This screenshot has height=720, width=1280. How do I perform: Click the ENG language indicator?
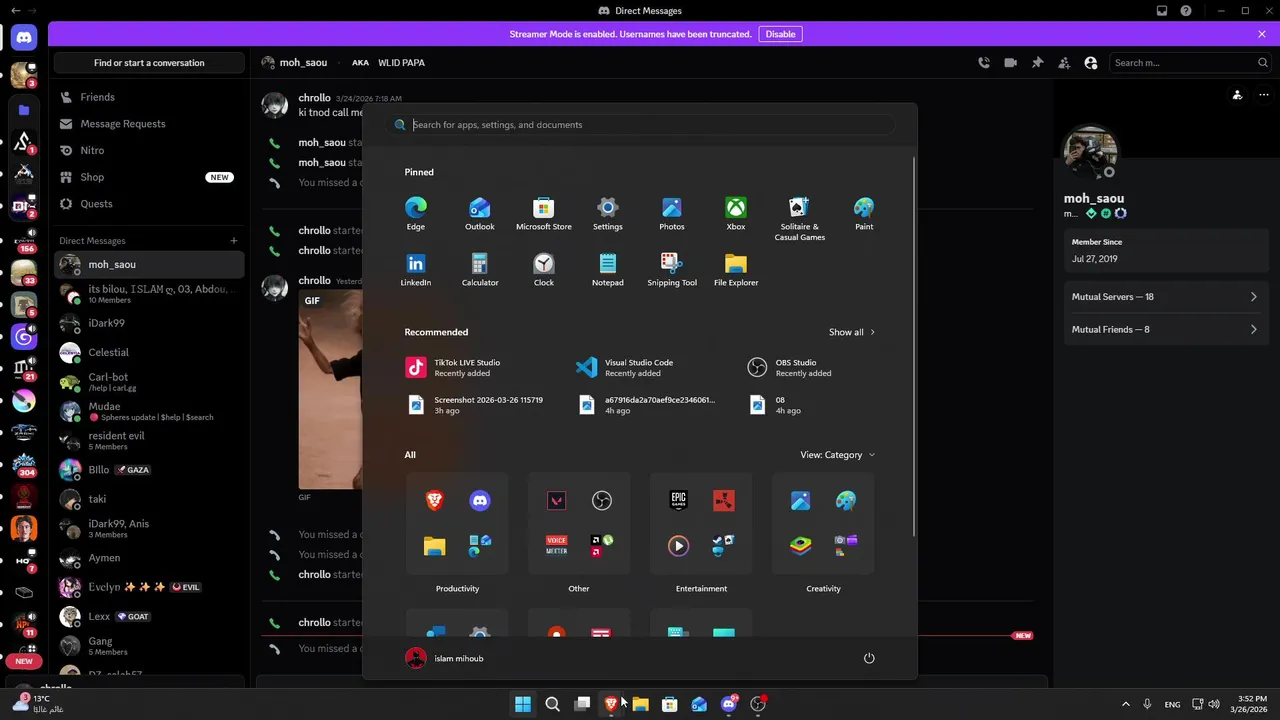1172,704
